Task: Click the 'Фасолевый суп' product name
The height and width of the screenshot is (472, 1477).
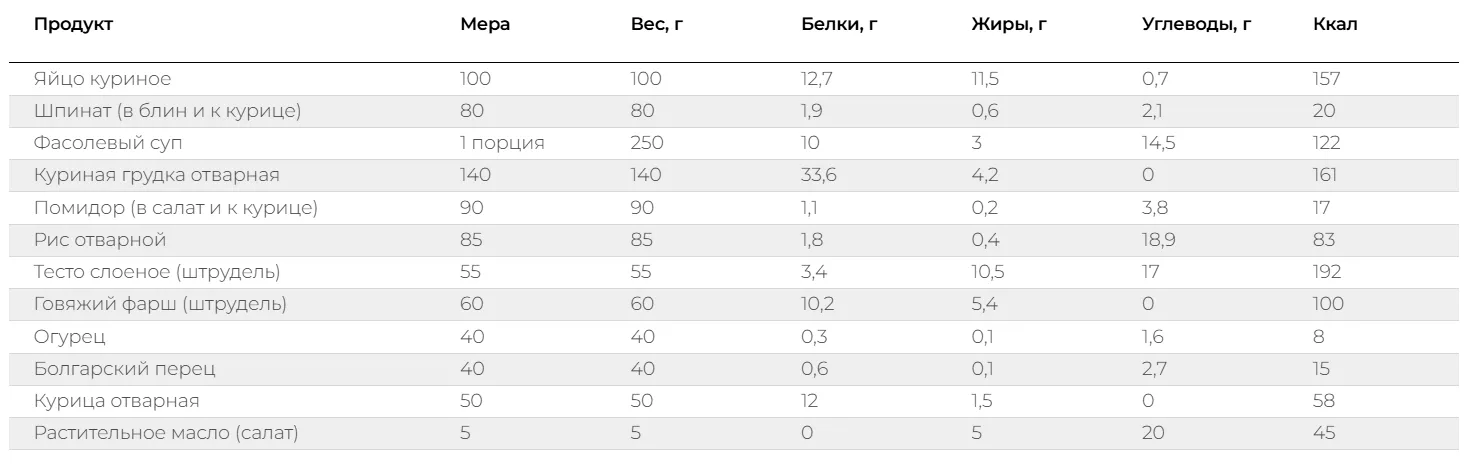Action: [x=108, y=143]
